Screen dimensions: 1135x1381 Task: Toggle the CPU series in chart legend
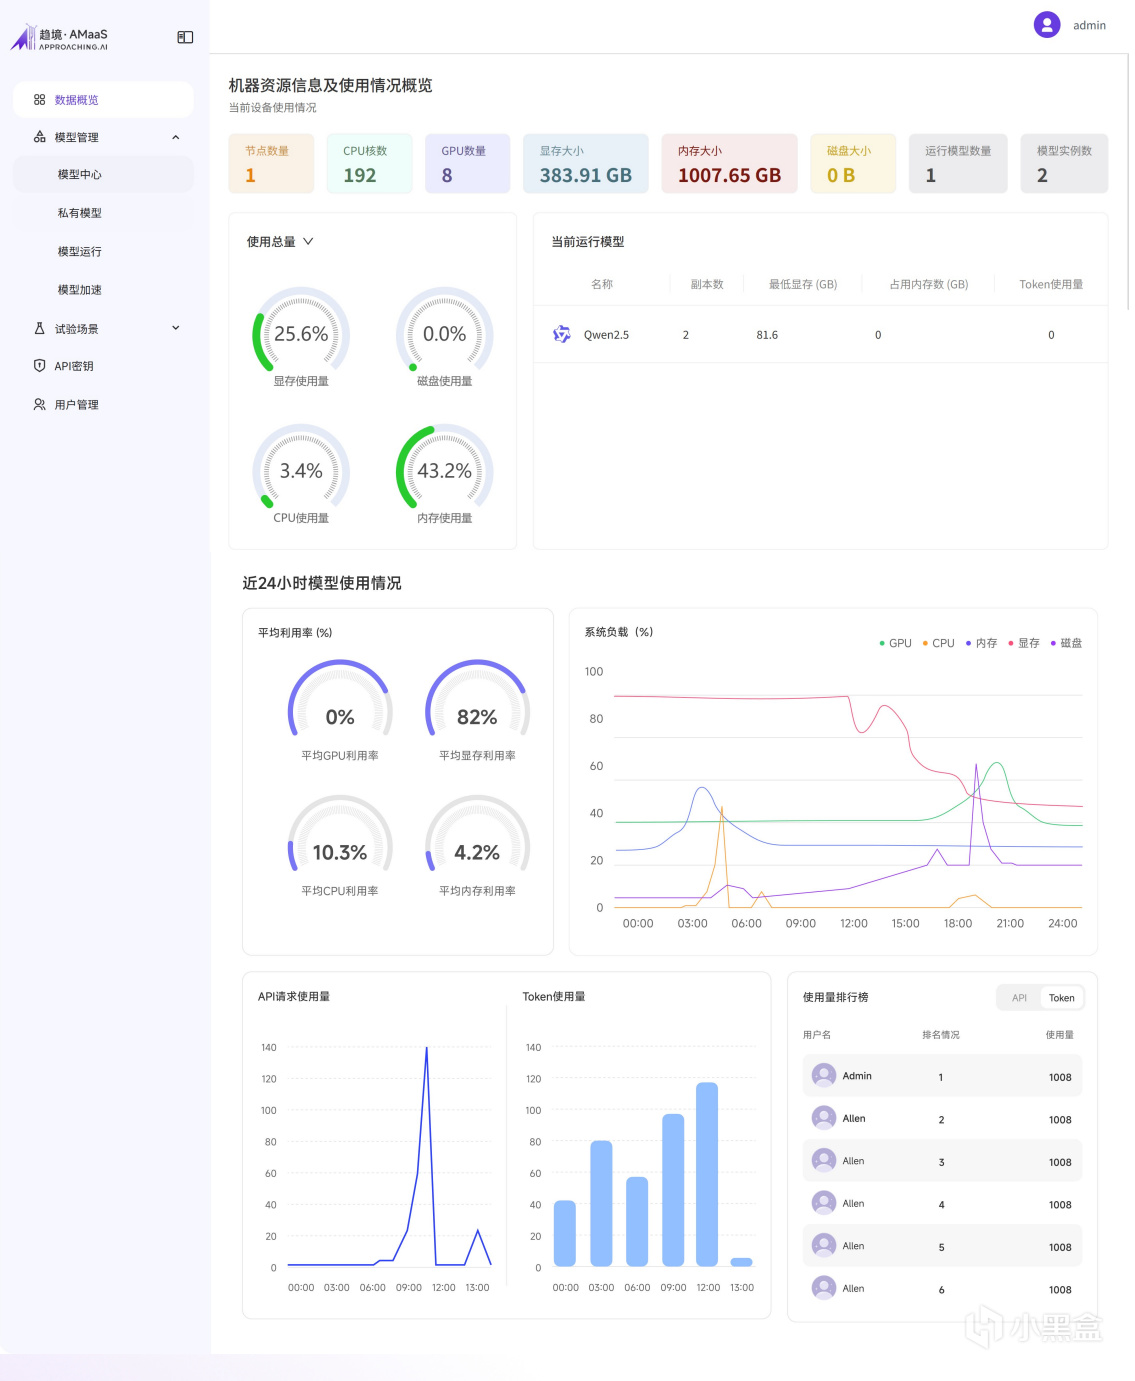pos(938,643)
